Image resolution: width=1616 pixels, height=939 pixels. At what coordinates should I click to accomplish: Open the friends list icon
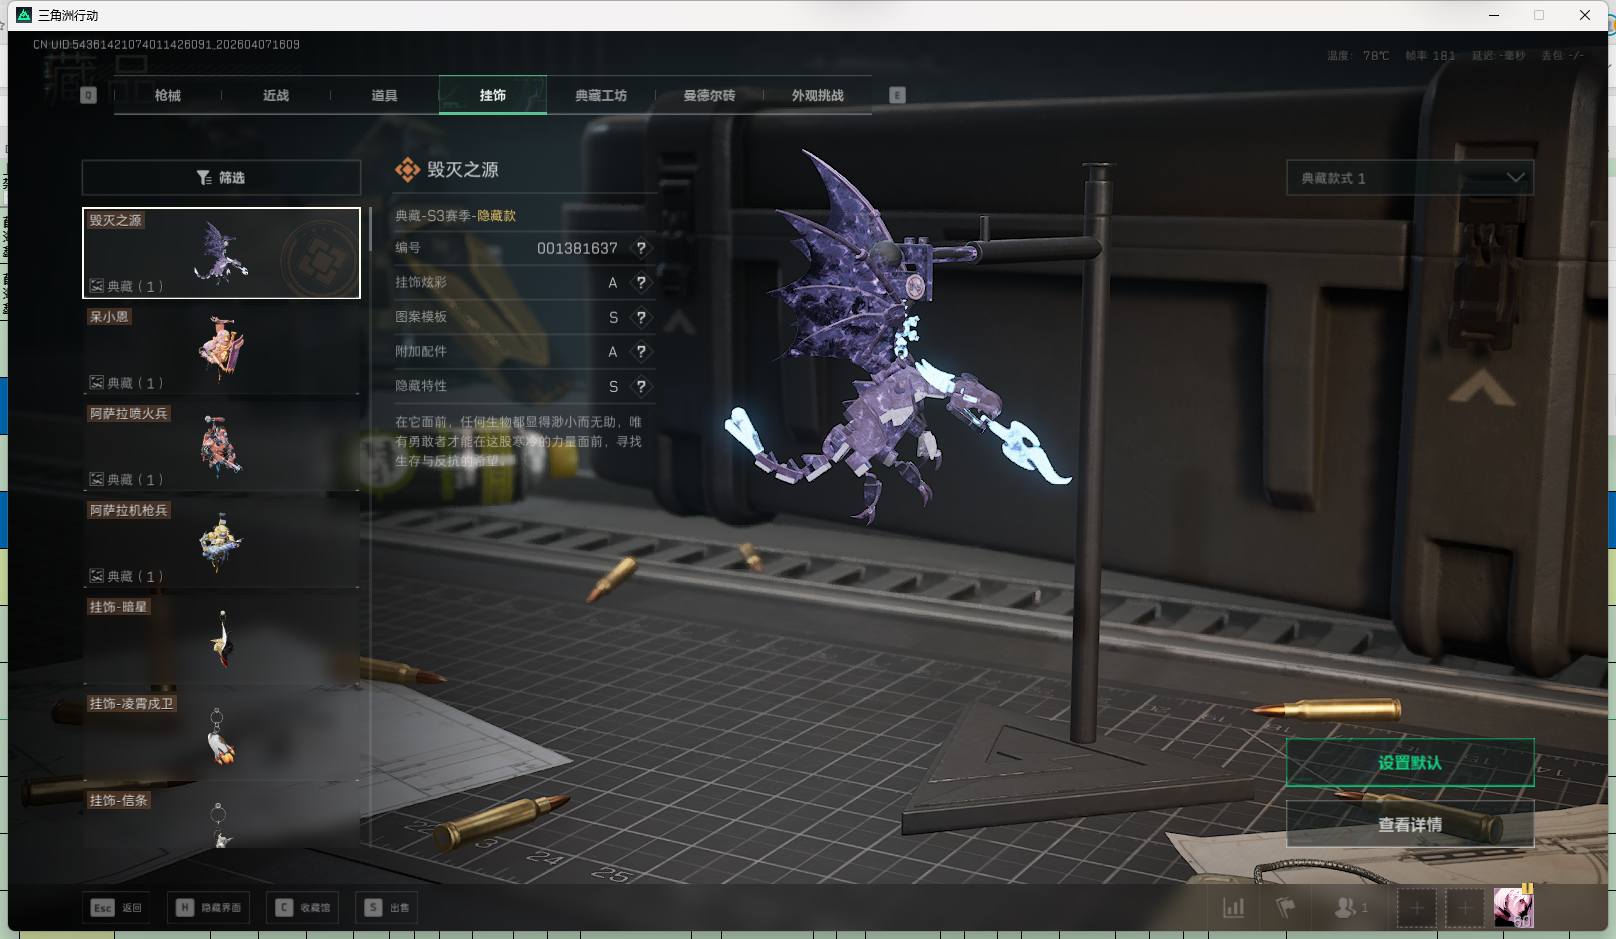[x=1349, y=908]
